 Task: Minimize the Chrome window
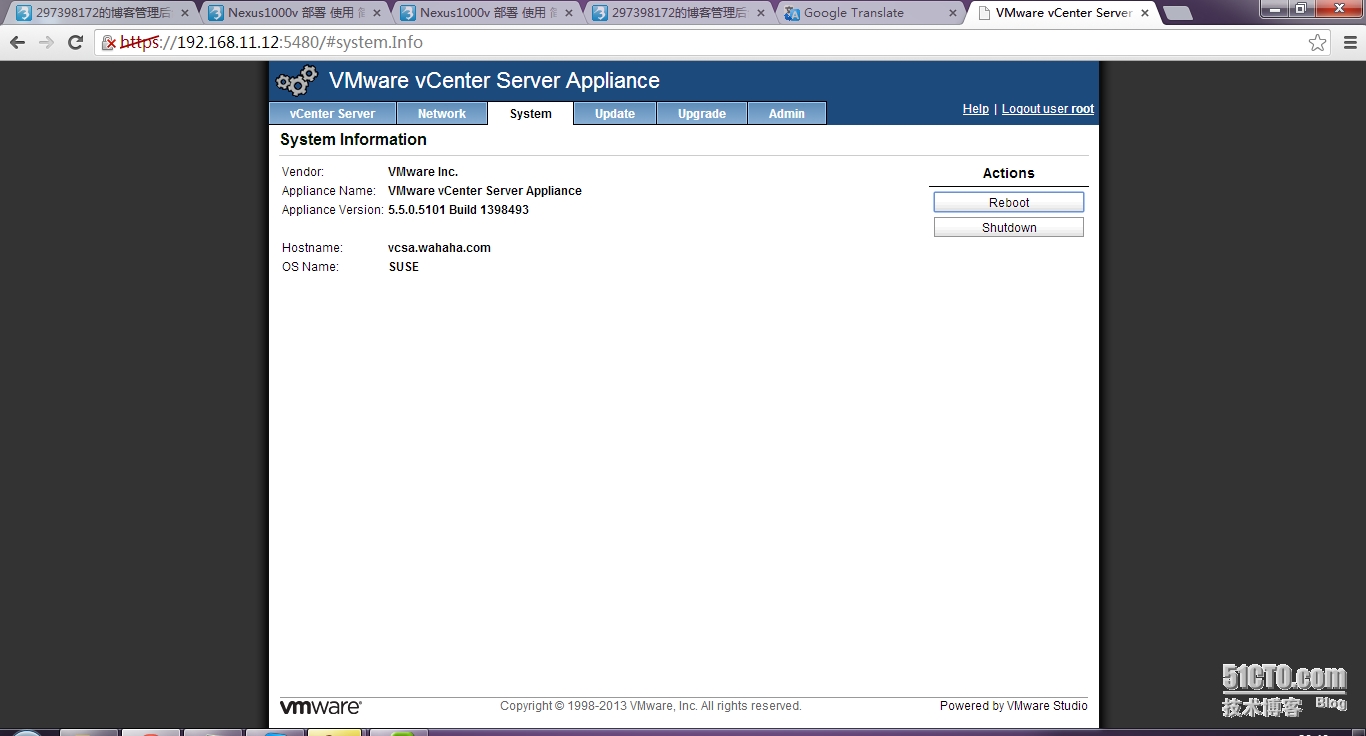1274,9
